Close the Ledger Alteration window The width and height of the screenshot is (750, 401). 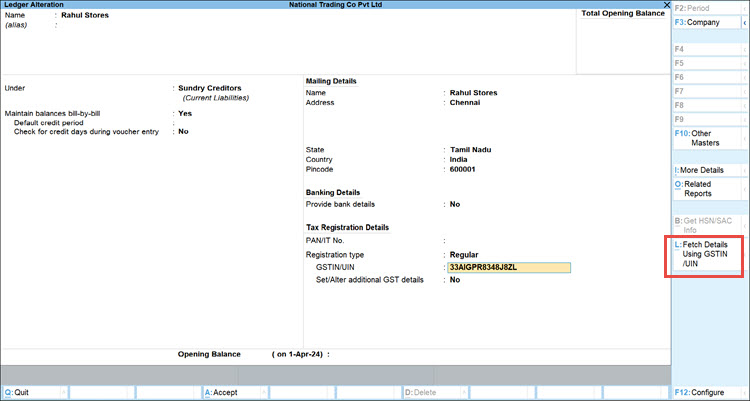click(665, 5)
